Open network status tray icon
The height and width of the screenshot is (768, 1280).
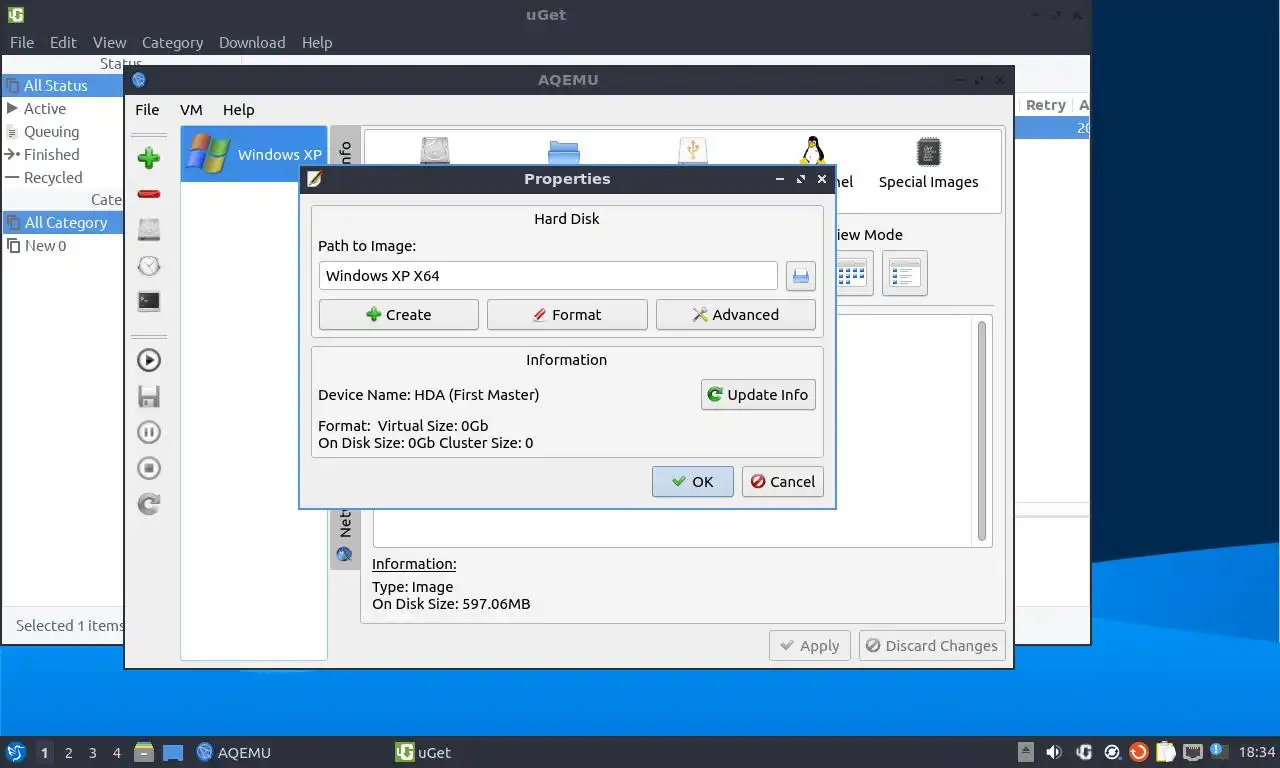[1192, 752]
